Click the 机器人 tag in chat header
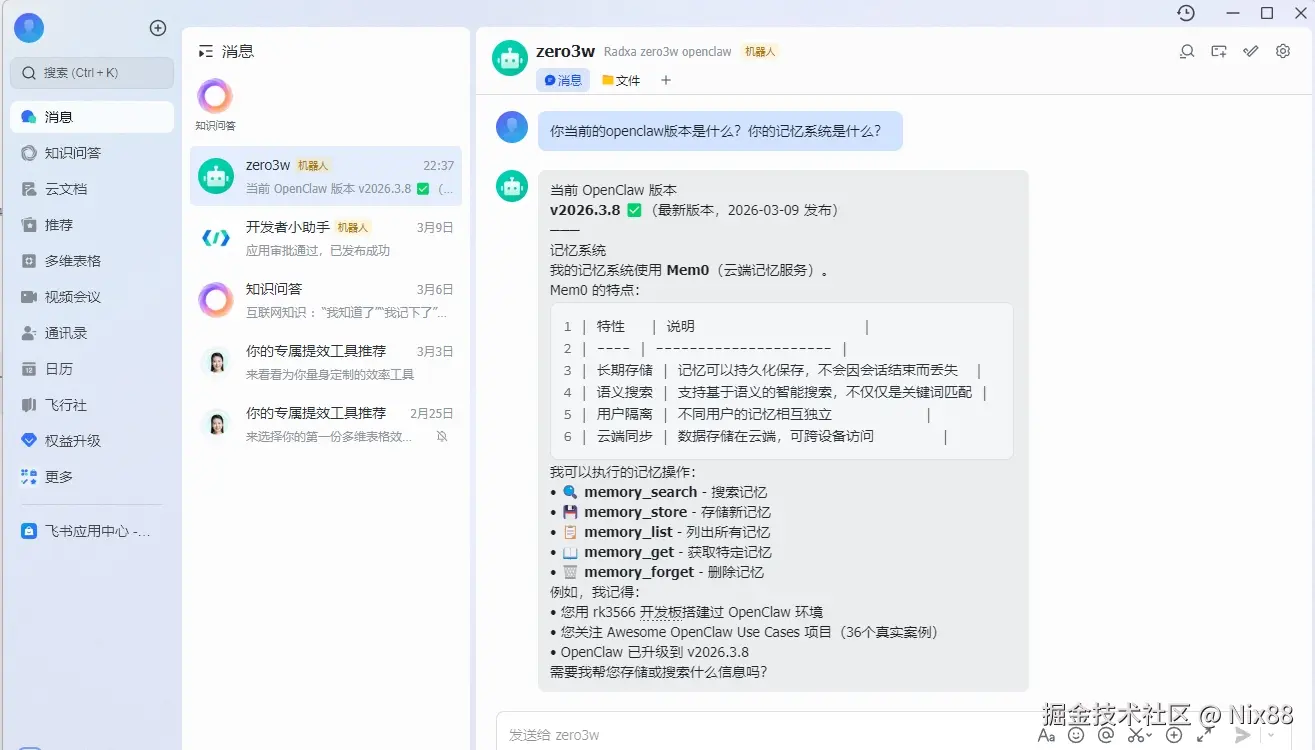 pos(760,52)
